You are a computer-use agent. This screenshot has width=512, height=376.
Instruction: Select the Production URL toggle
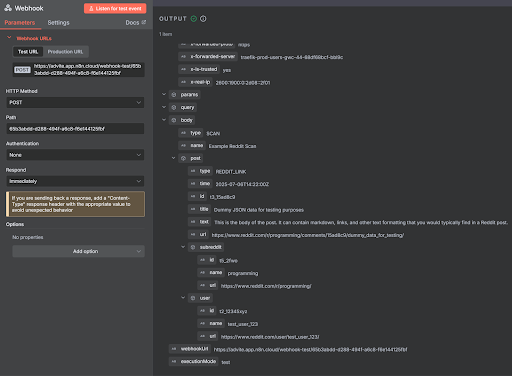[x=65, y=52]
